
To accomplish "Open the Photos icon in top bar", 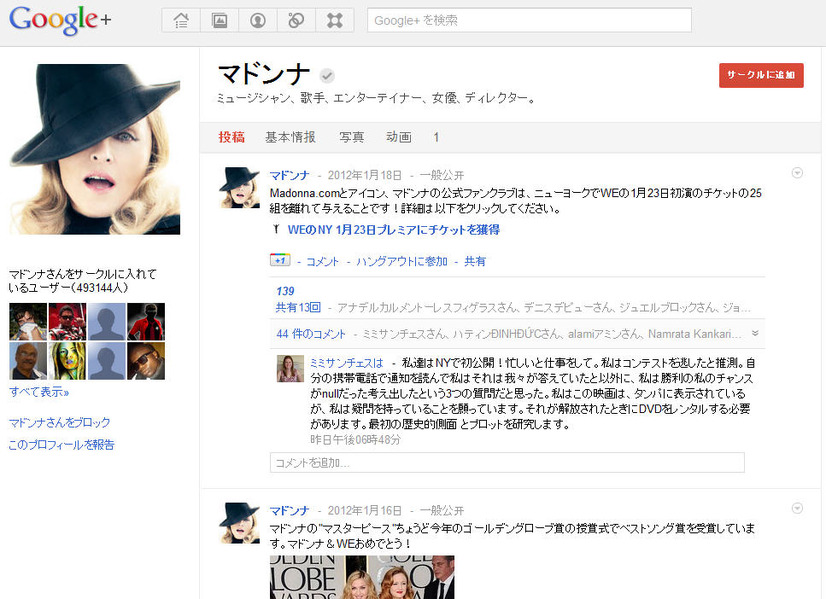I will coord(219,21).
